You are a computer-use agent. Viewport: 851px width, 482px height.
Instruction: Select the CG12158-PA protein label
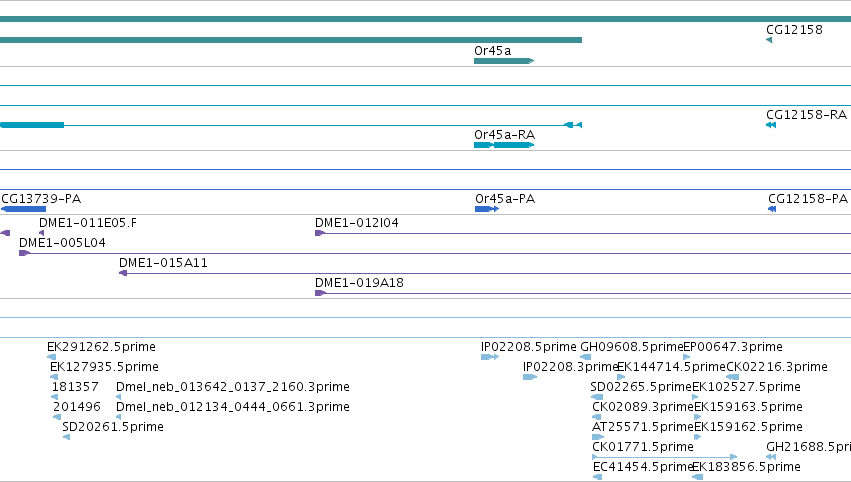tap(808, 199)
